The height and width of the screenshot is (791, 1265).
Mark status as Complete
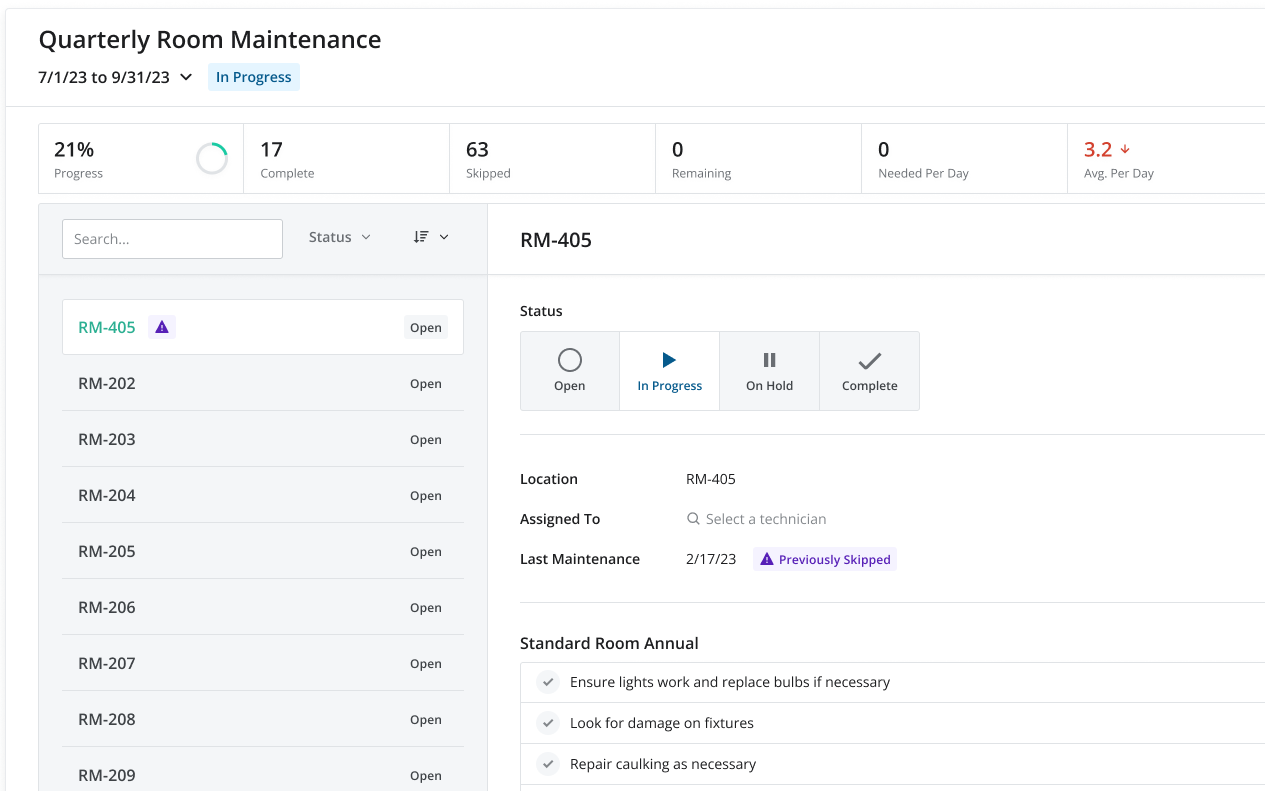(869, 371)
